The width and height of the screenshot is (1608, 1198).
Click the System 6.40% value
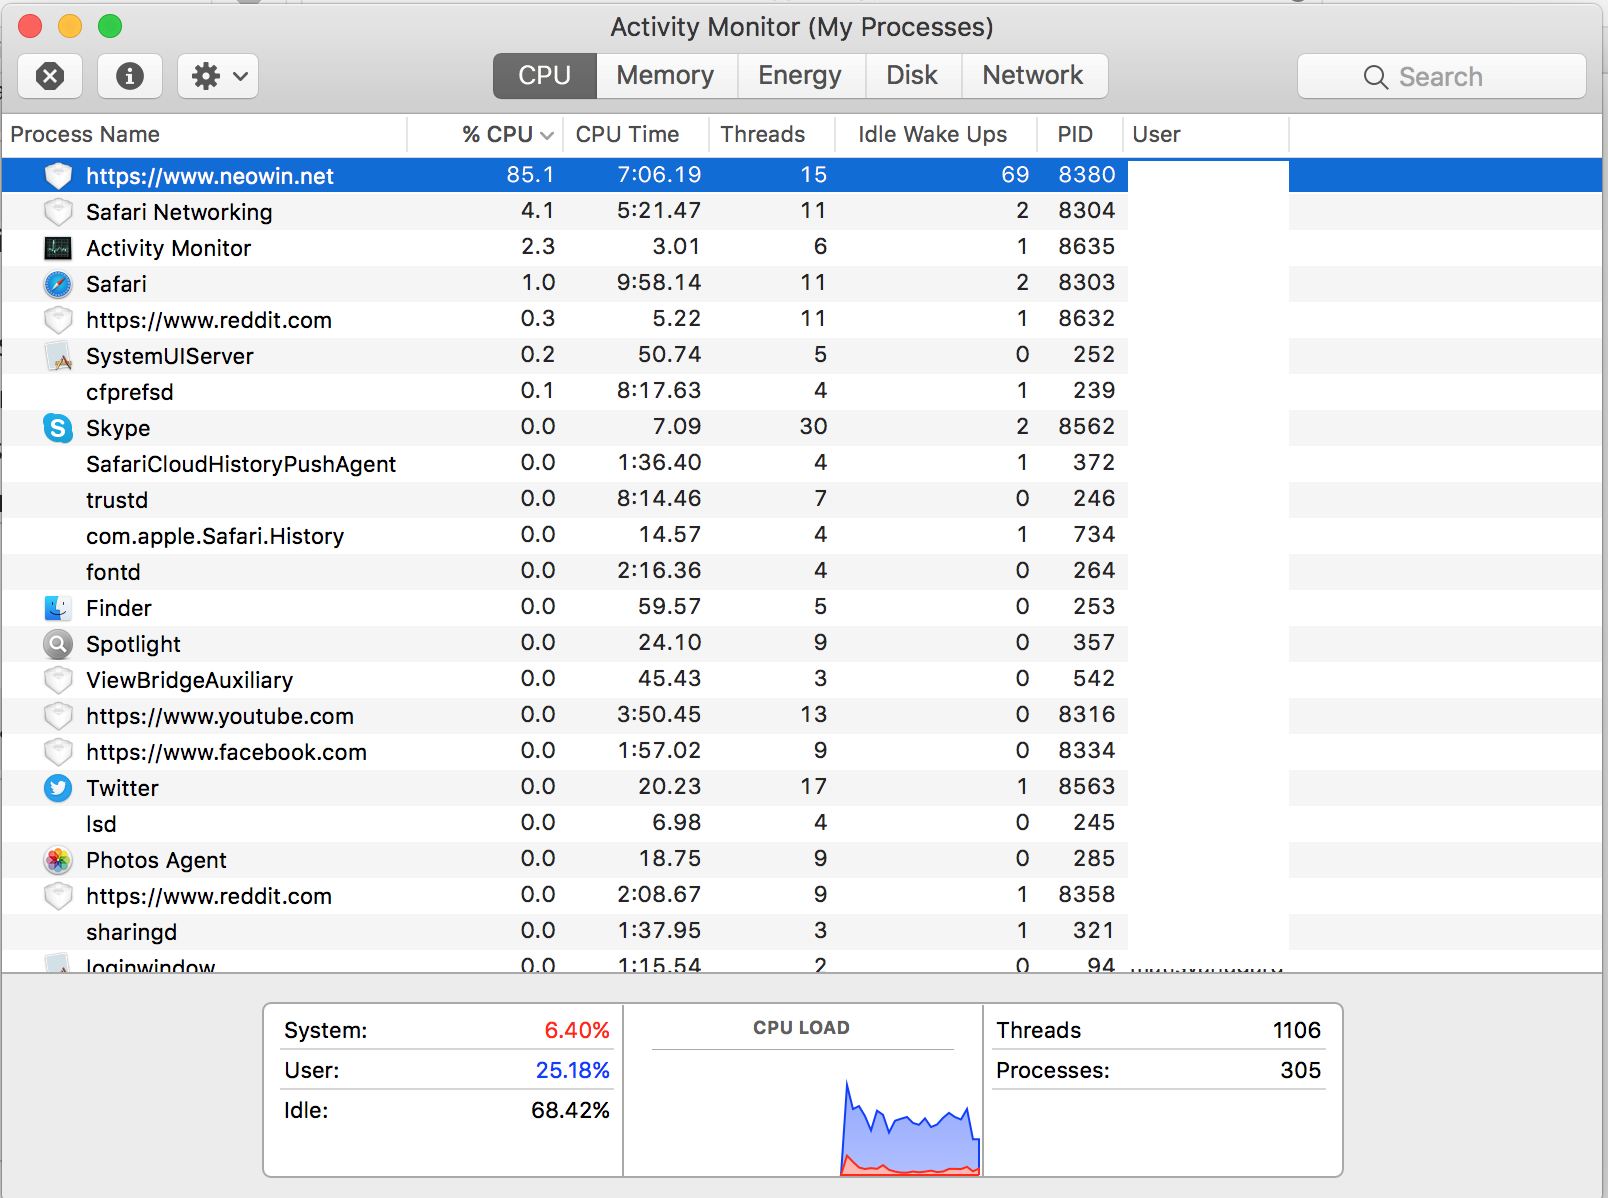577,1030
